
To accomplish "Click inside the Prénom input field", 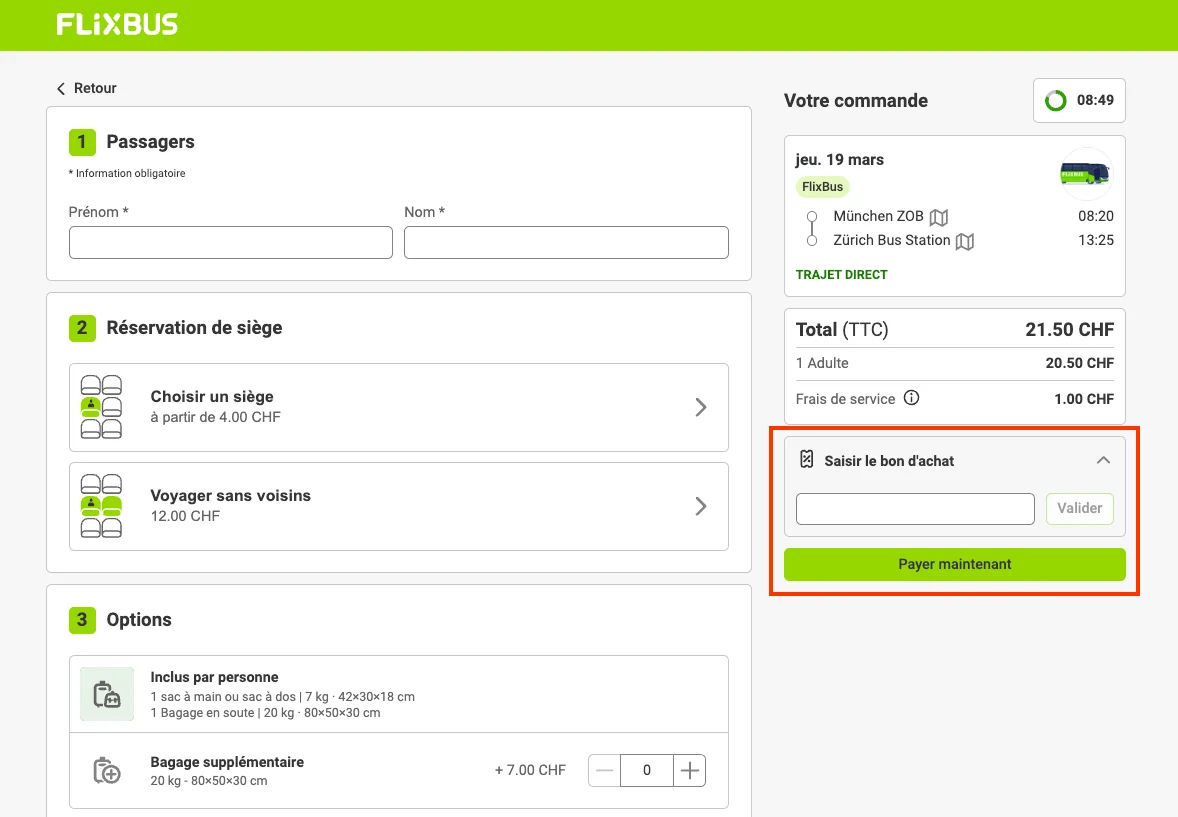I will 230,242.
